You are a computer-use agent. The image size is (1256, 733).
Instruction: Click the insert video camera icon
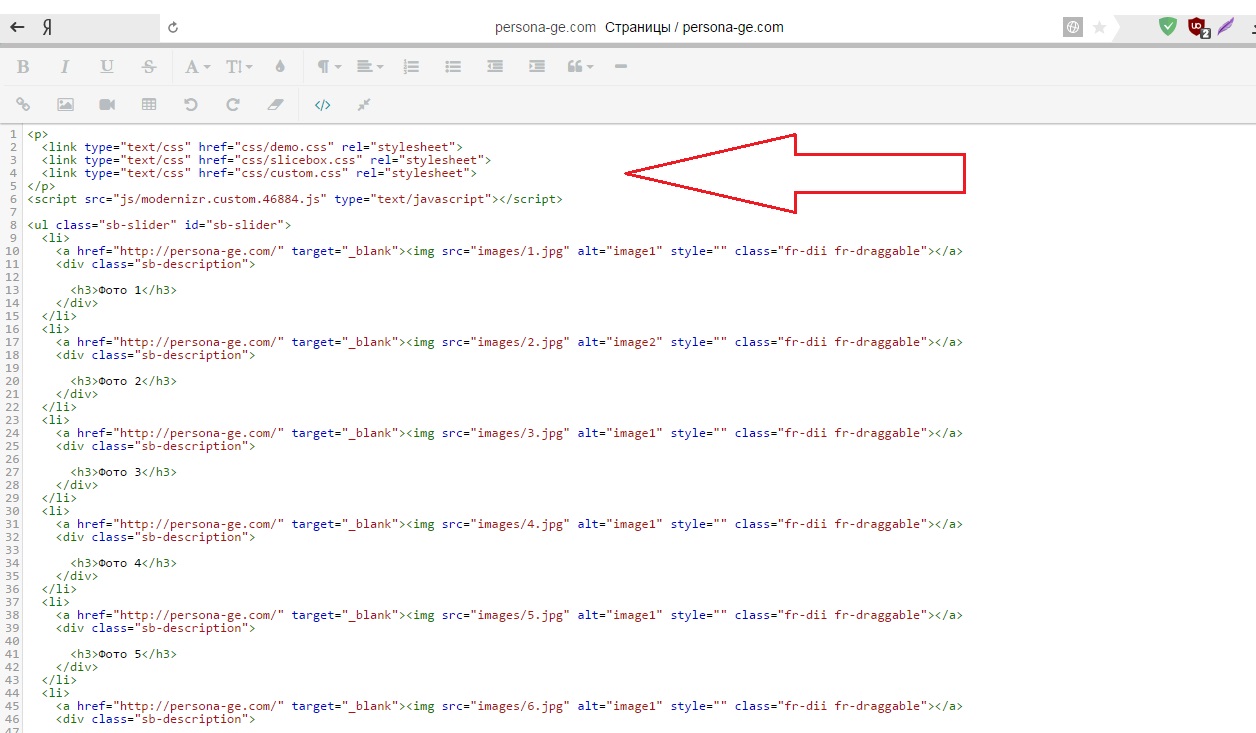coord(107,104)
